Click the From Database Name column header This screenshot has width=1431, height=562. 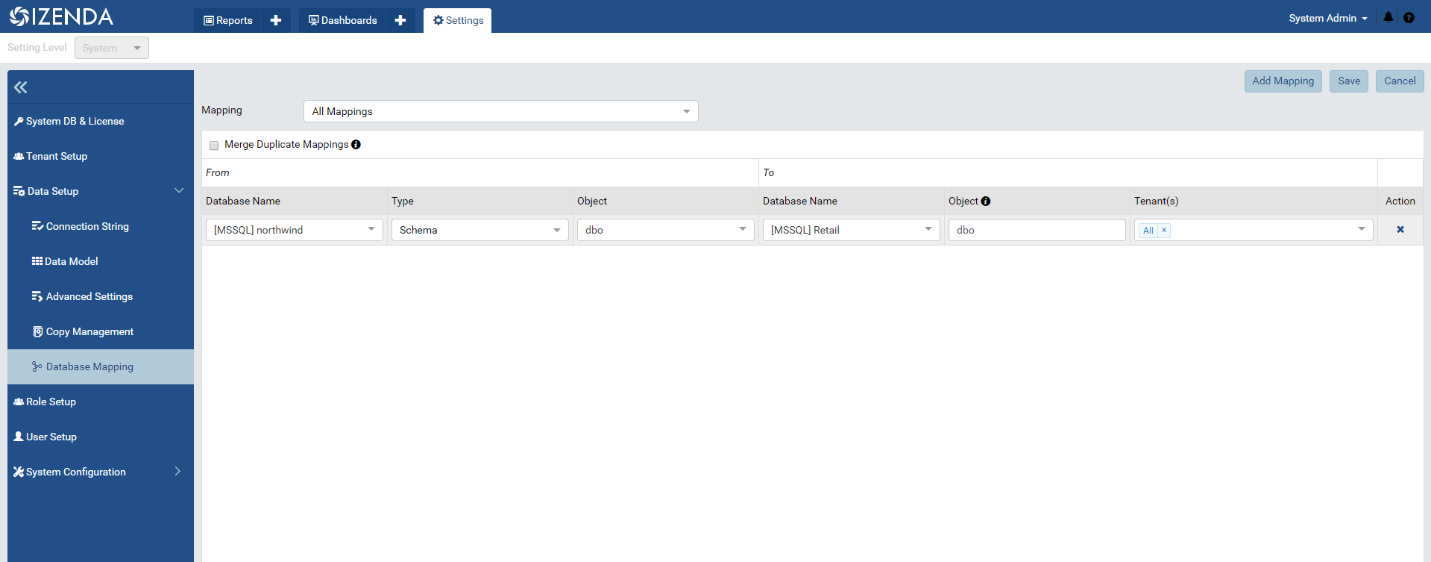(243, 201)
